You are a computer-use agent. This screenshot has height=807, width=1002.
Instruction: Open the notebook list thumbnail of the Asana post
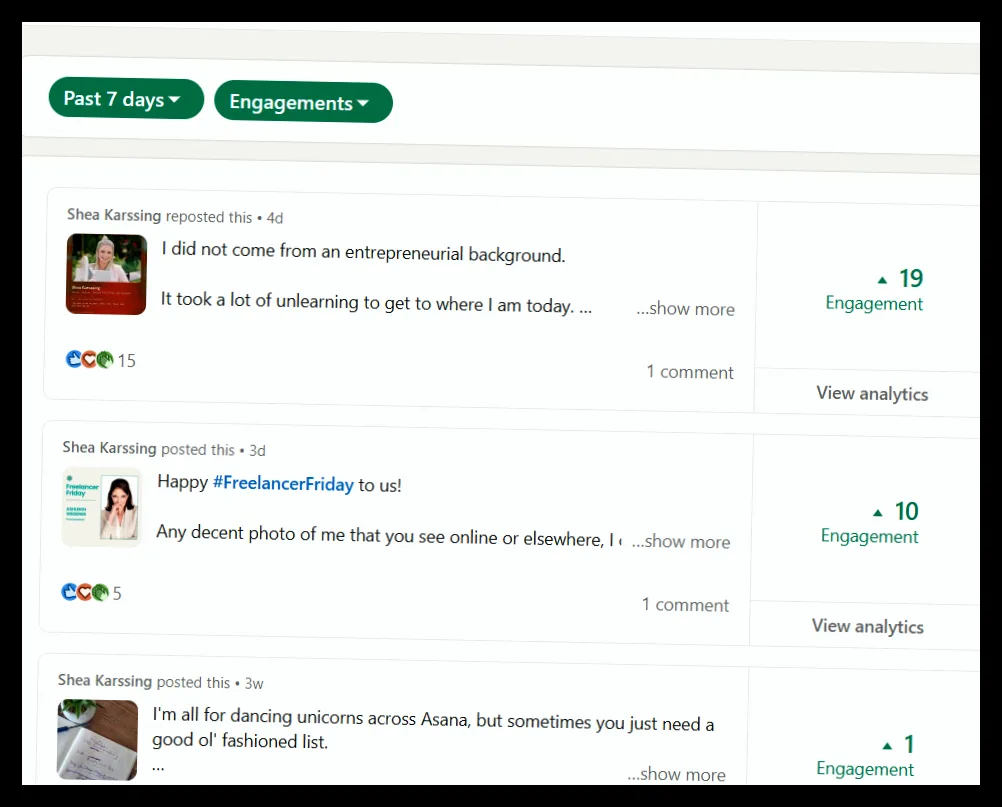point(97,740)
